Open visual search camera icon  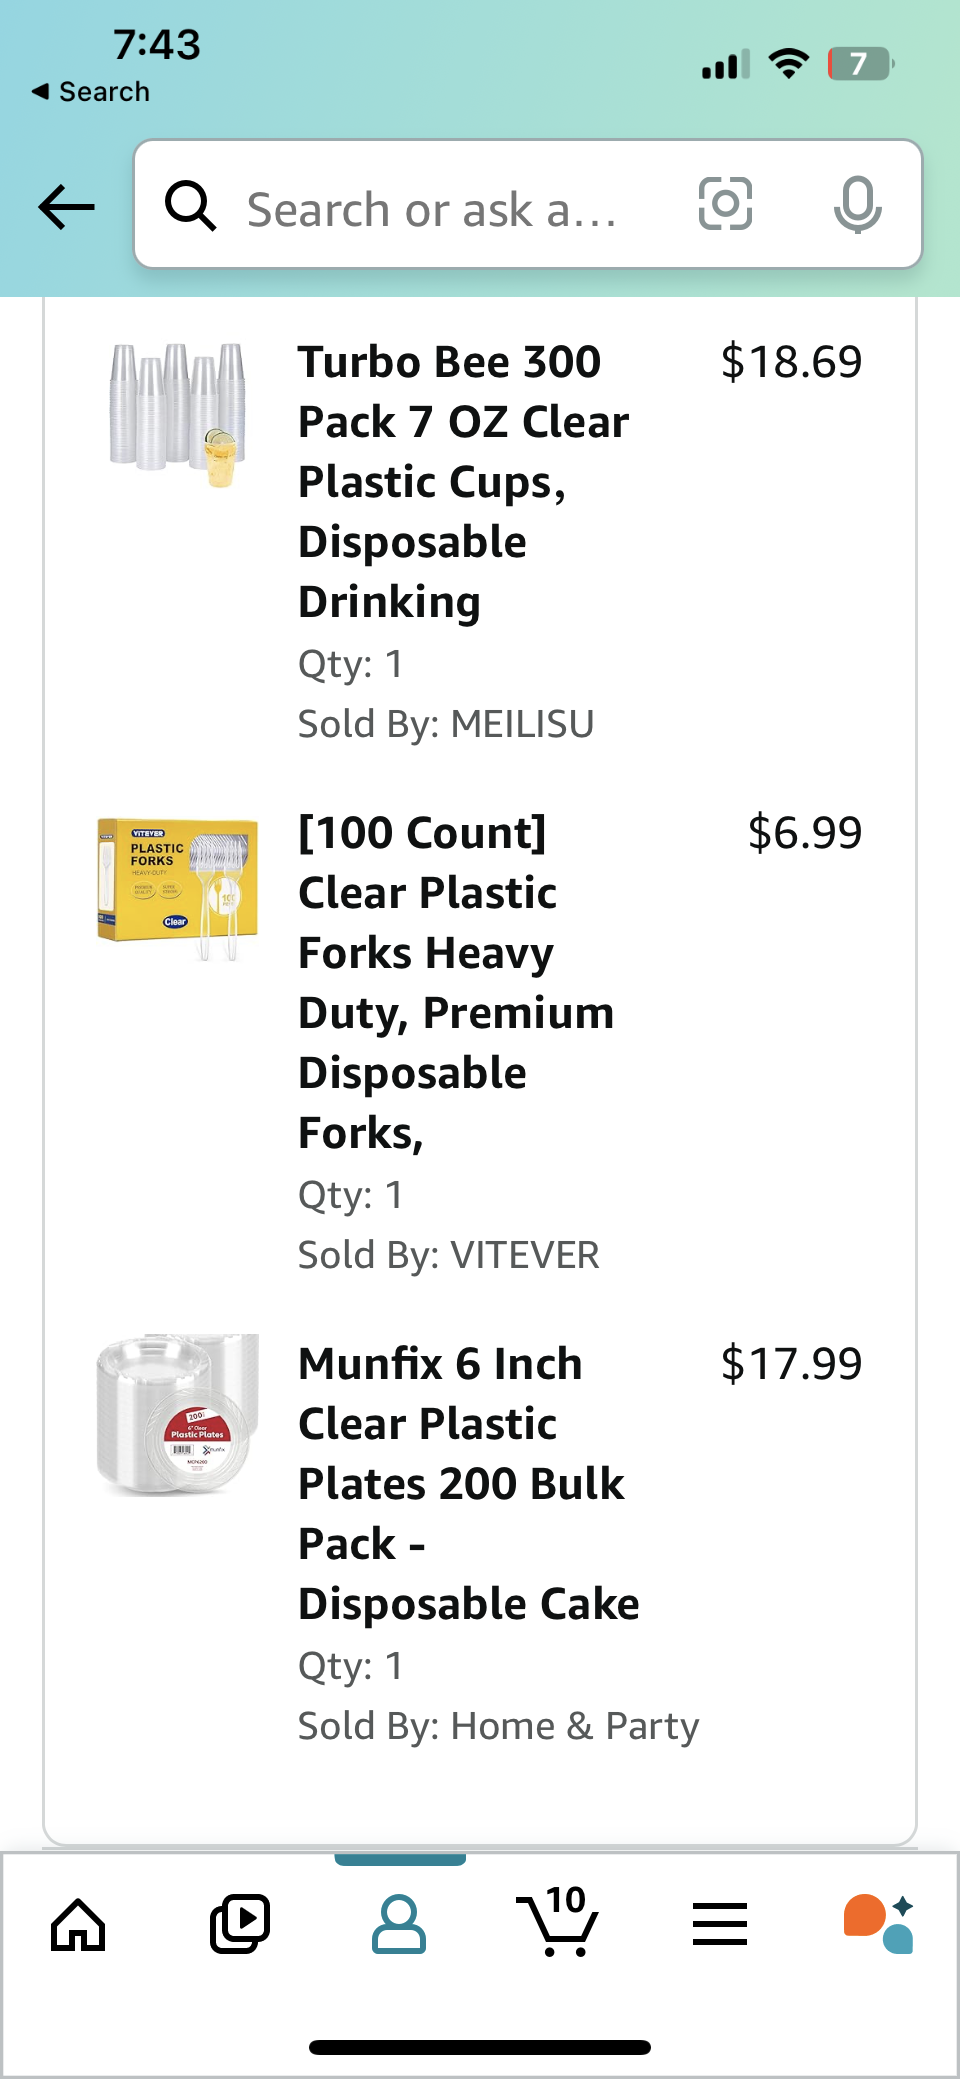tap(724, 206)
